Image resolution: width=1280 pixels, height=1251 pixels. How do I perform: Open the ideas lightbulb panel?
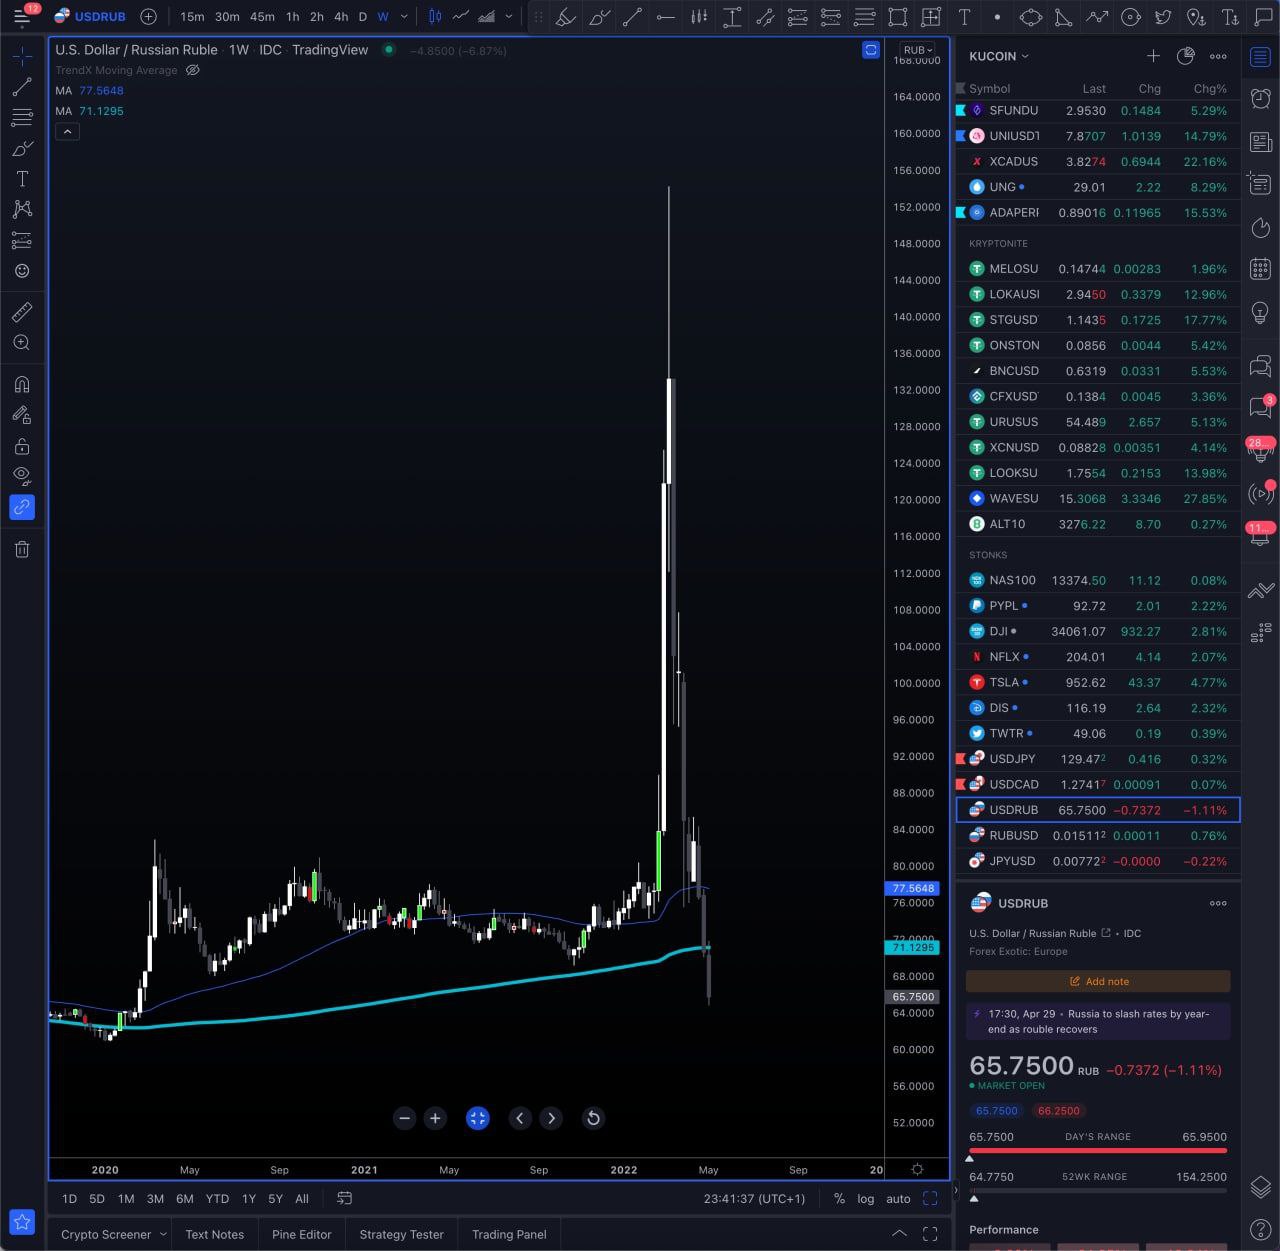(x=1260, y=314)
